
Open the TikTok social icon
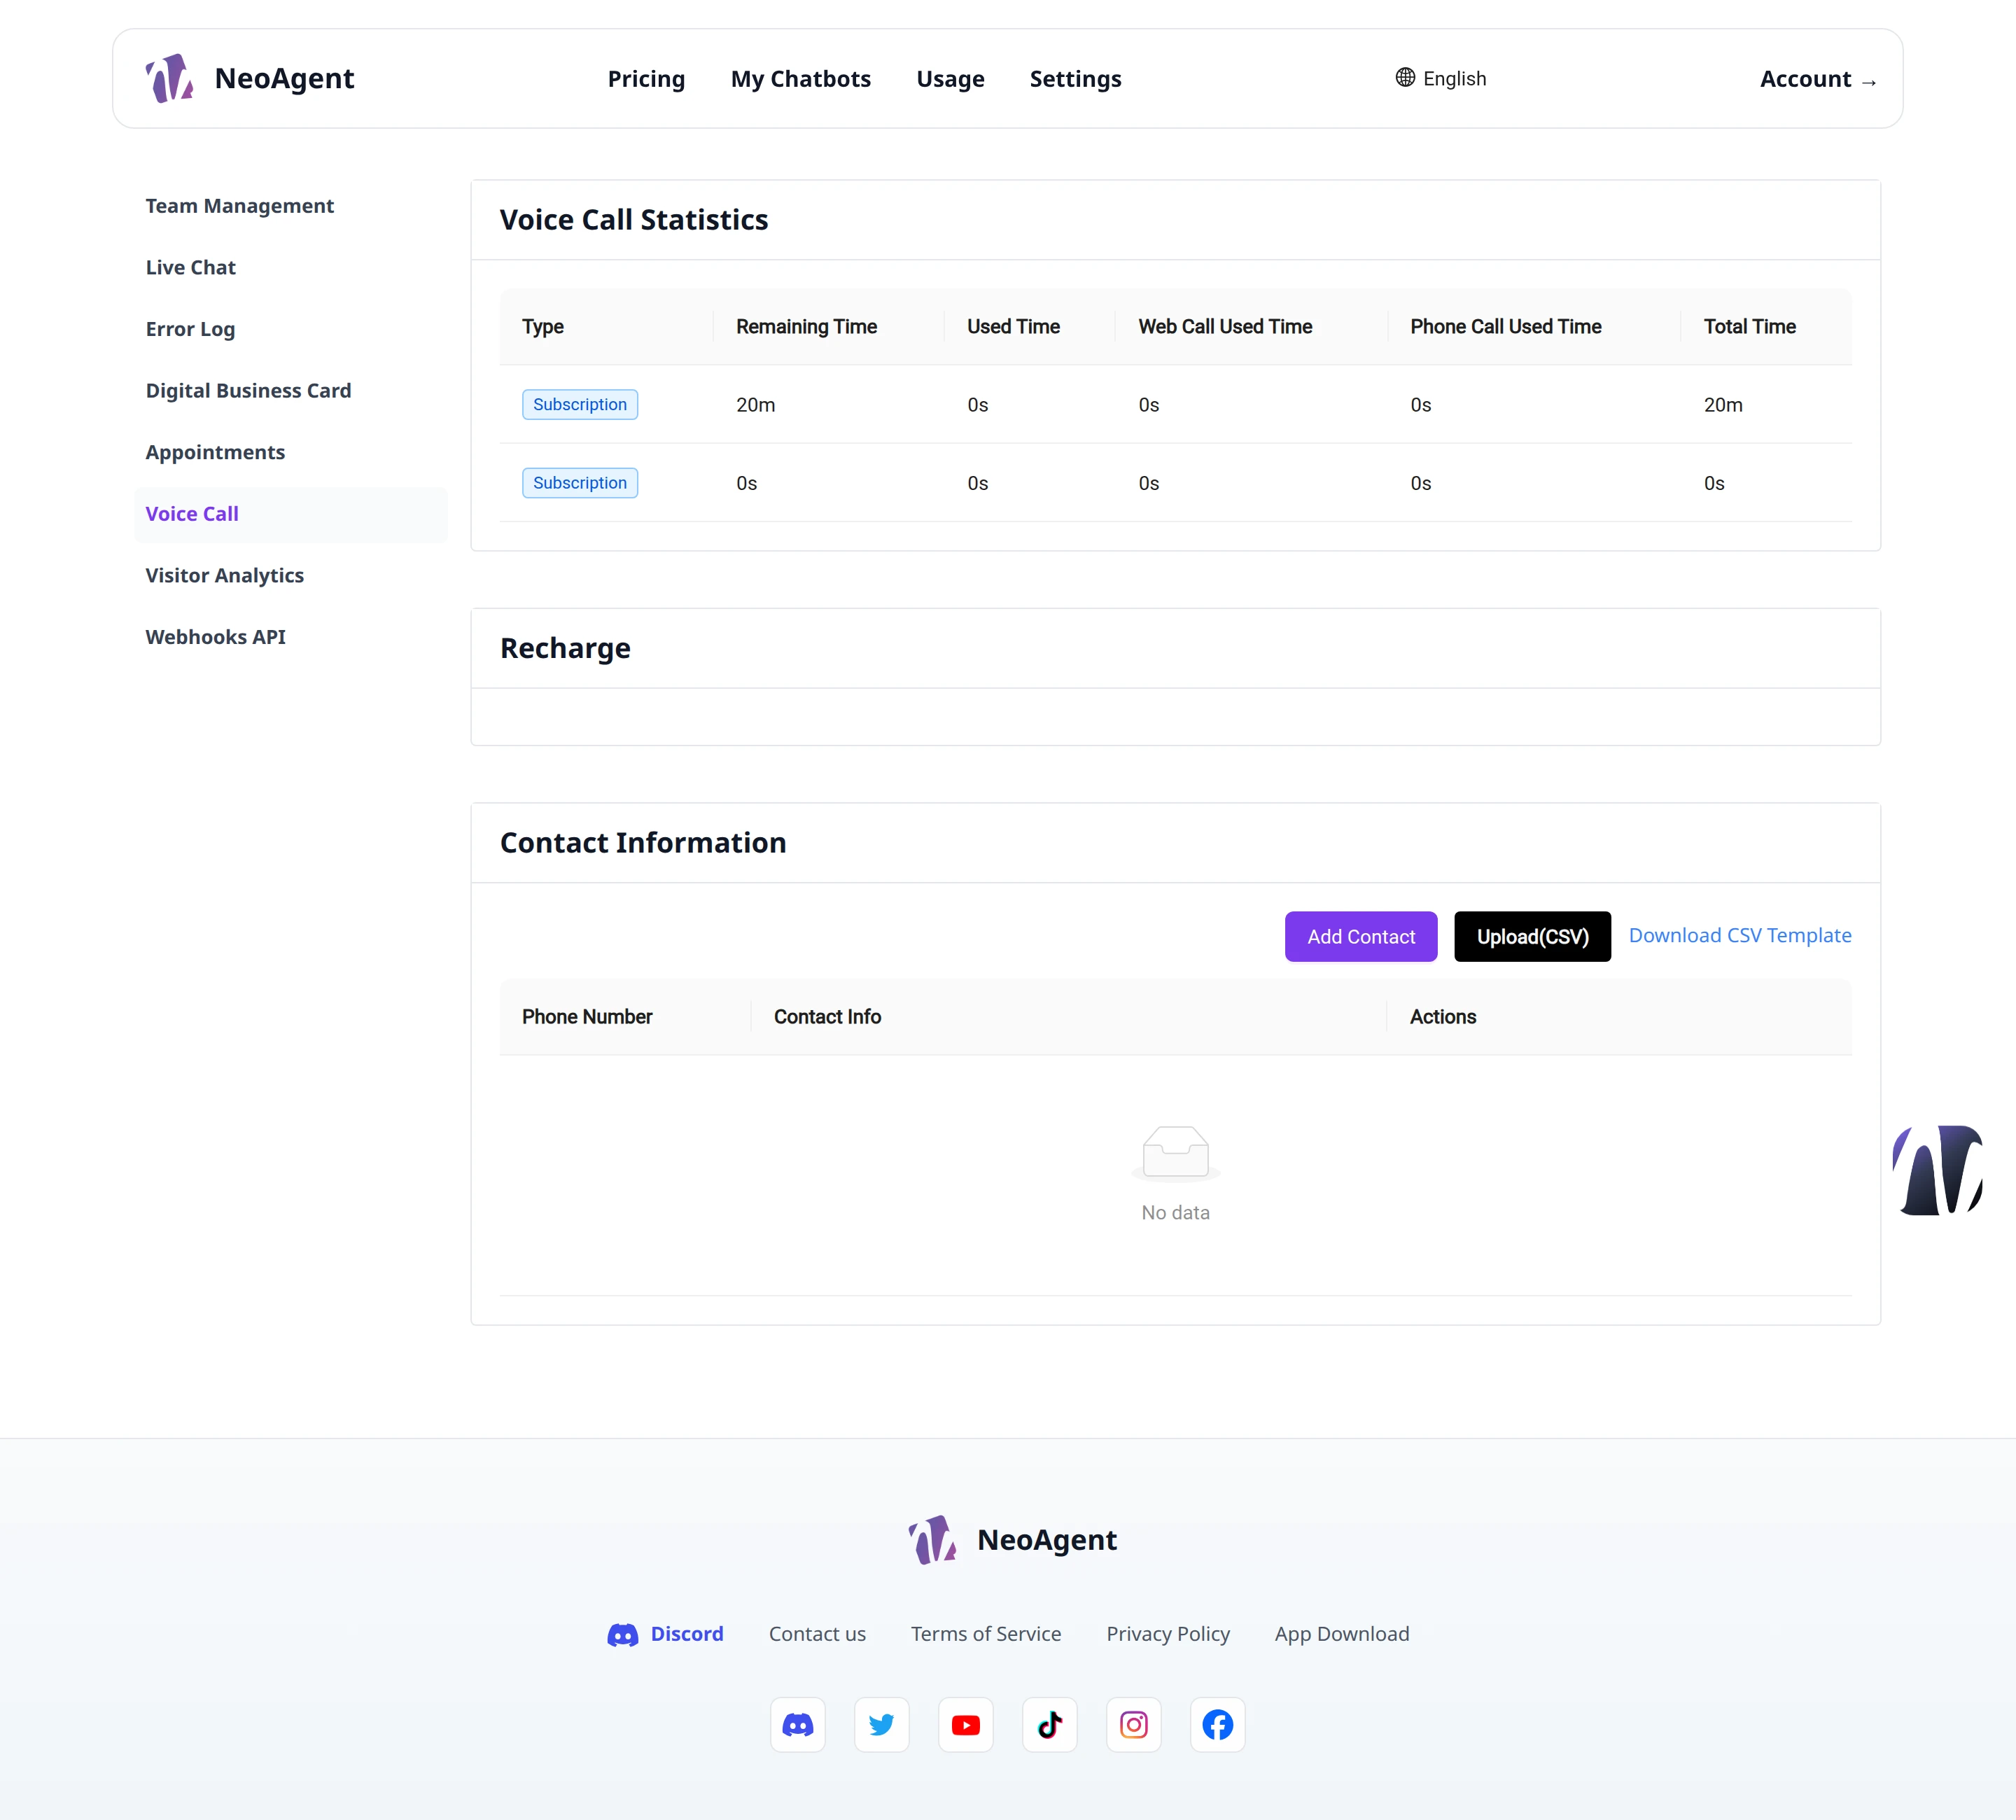click(x=1049, y=1724)
